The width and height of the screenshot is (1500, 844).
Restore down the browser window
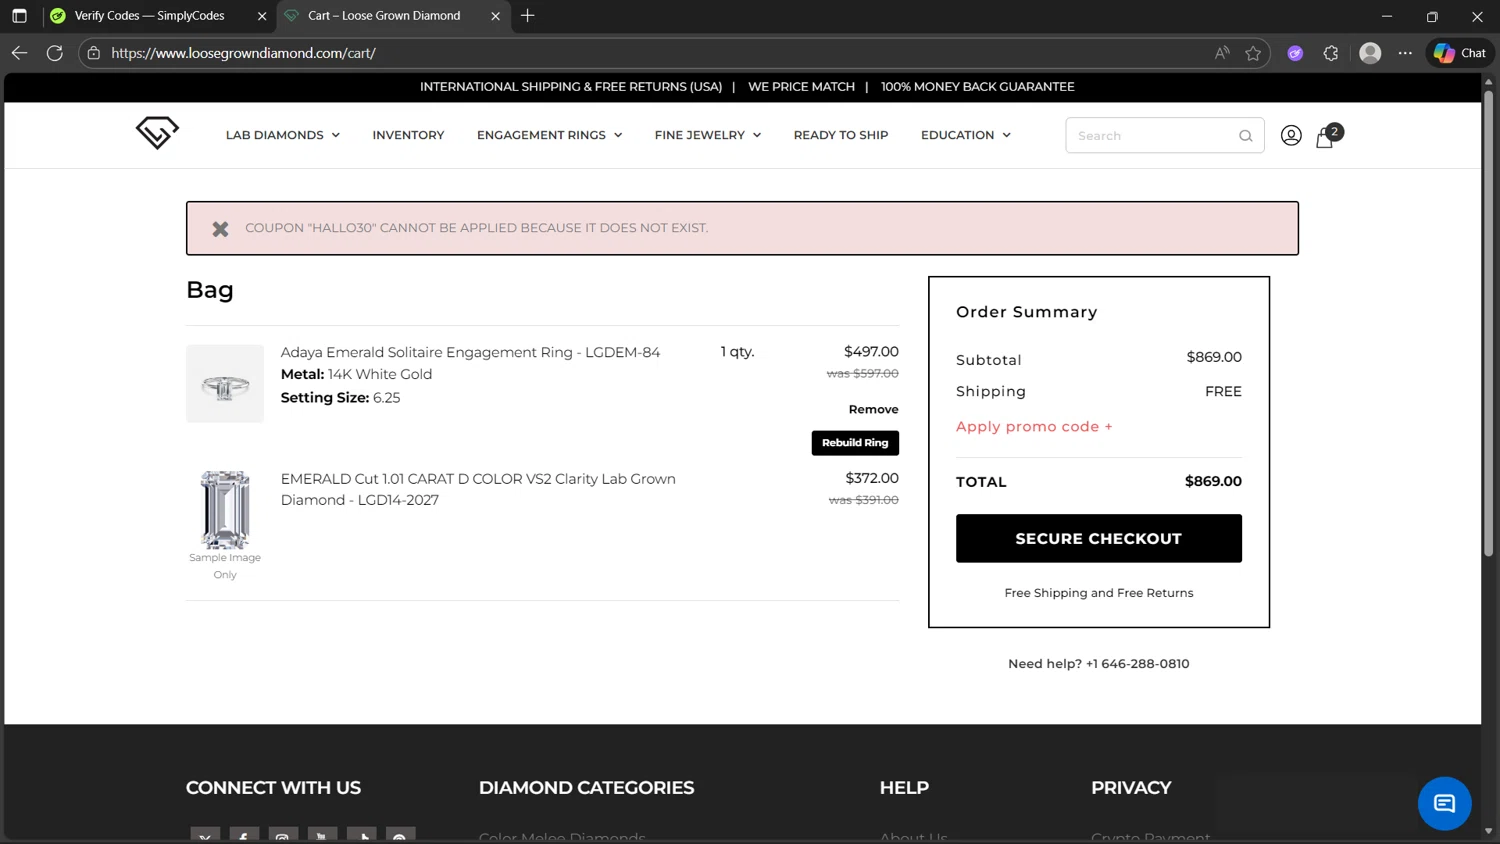pos(1432,16)
